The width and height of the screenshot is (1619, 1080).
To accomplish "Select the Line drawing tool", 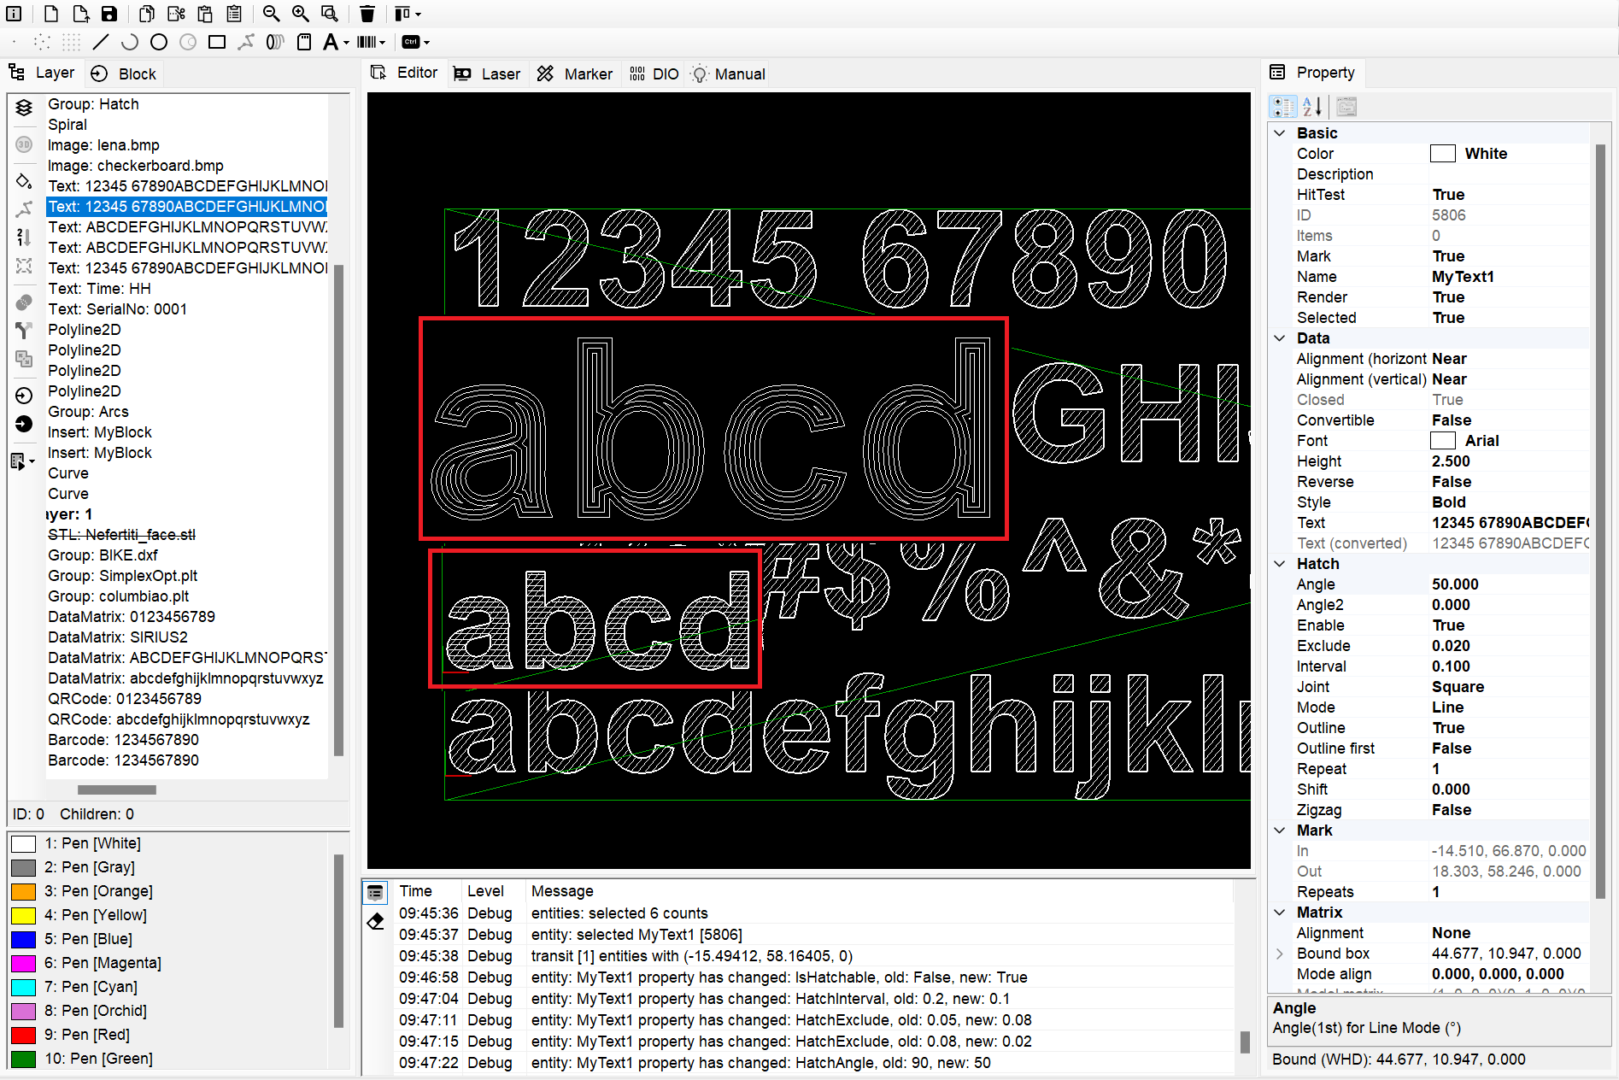I will [x=100, y=42].
